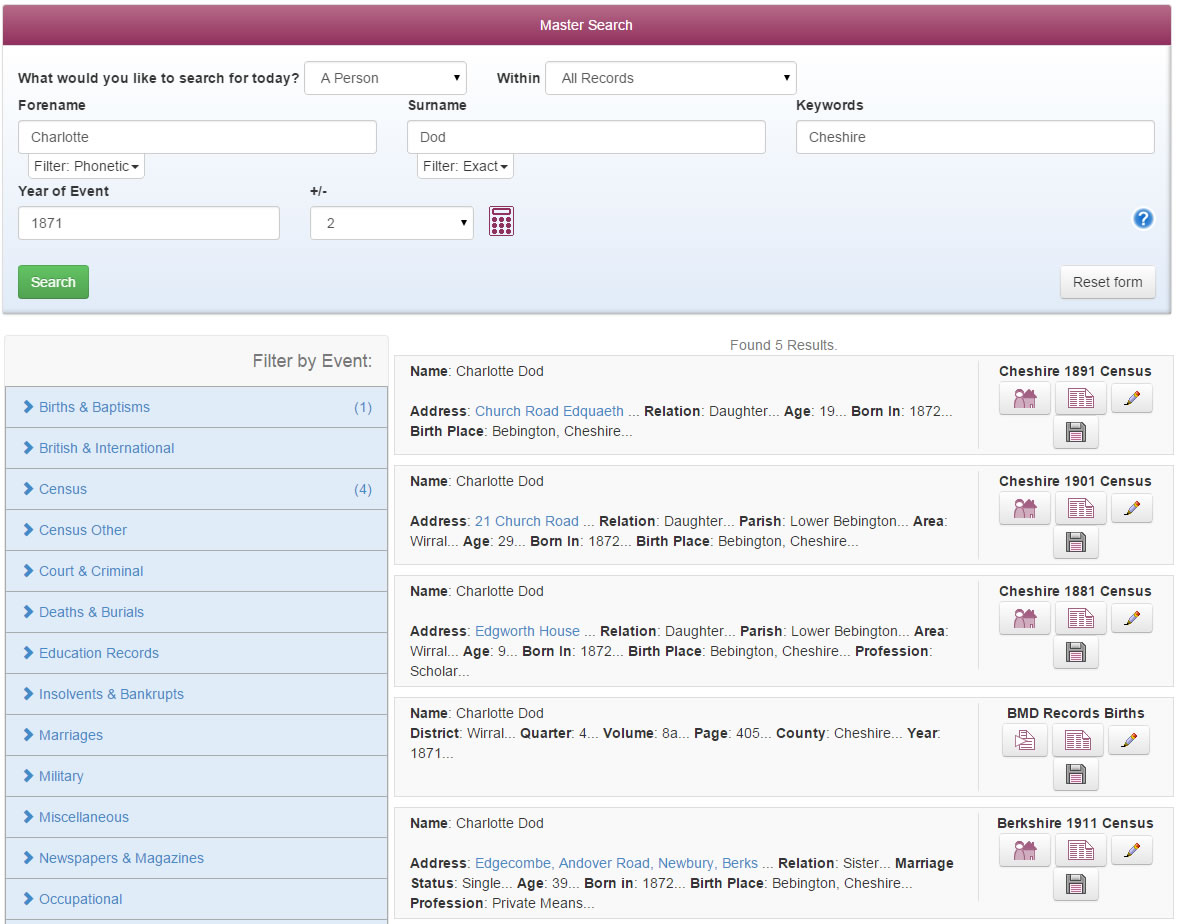Open the +/- year range dropdown
This screenshot has width=1177, height=924.
click(392, 223)
